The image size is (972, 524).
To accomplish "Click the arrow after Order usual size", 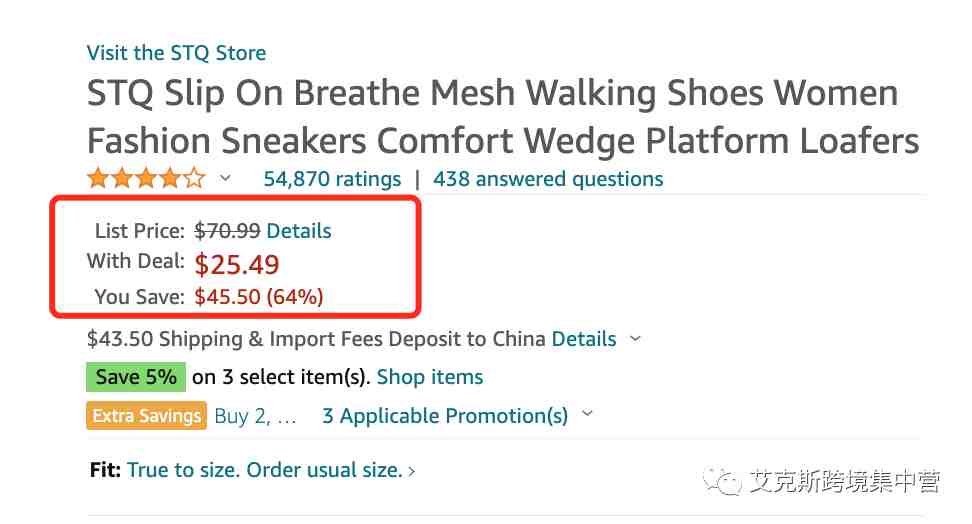I will click(x=412, y=472).
